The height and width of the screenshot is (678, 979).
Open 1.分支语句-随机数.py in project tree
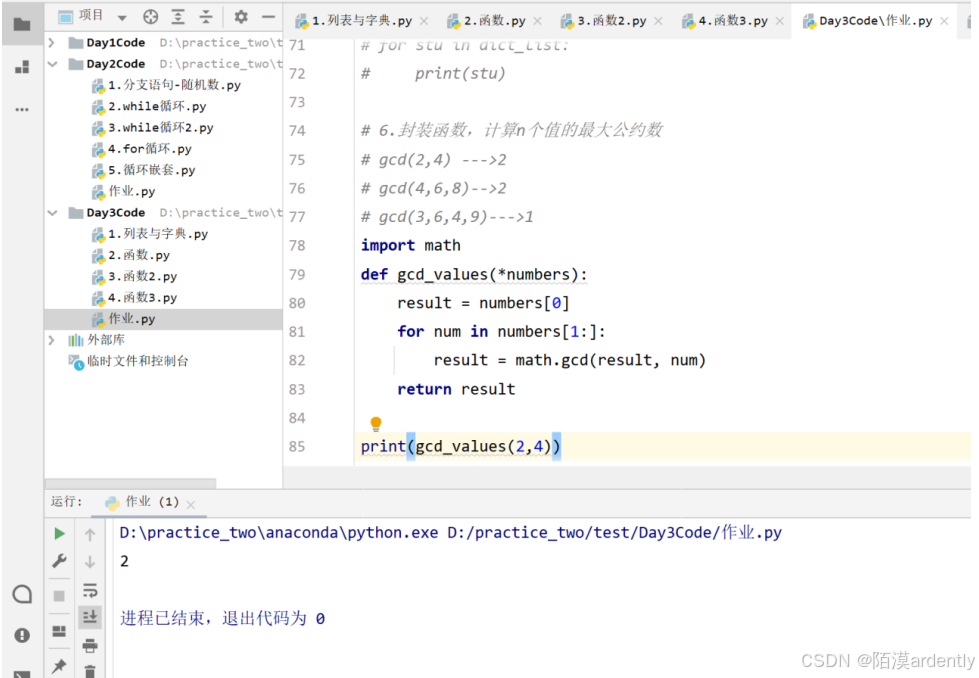[166, 85]
